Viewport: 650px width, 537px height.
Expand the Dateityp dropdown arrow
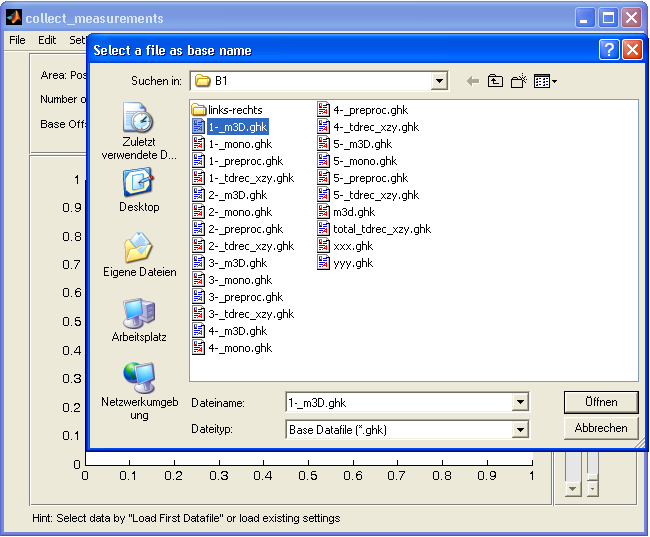520,430
